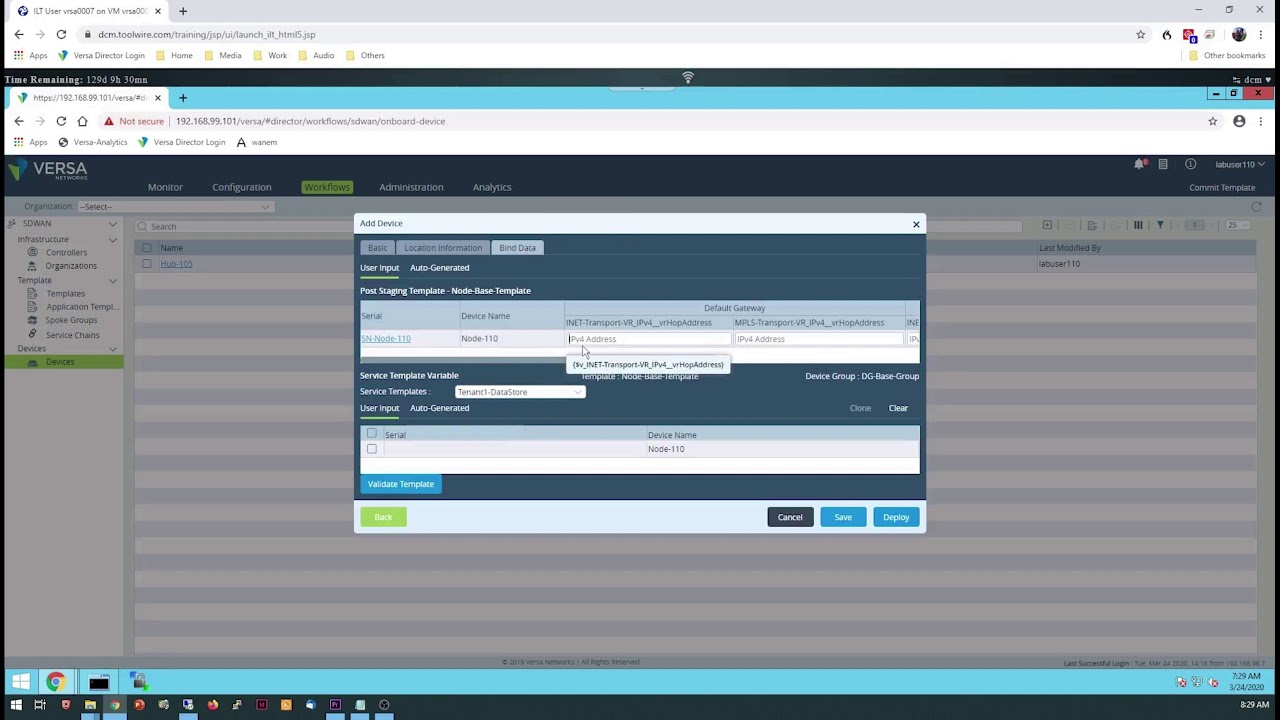Open the Workflows menu
The width and height of the screenshot is (1280, 720).
(327, 187)
